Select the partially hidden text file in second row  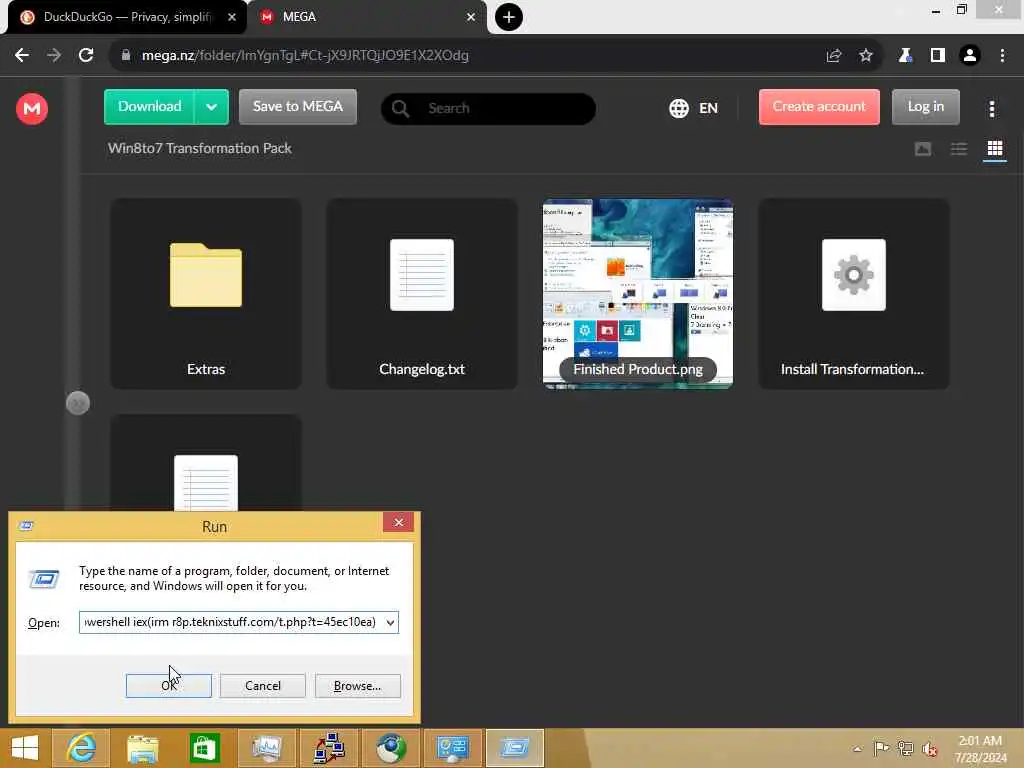tap(206, 464)
